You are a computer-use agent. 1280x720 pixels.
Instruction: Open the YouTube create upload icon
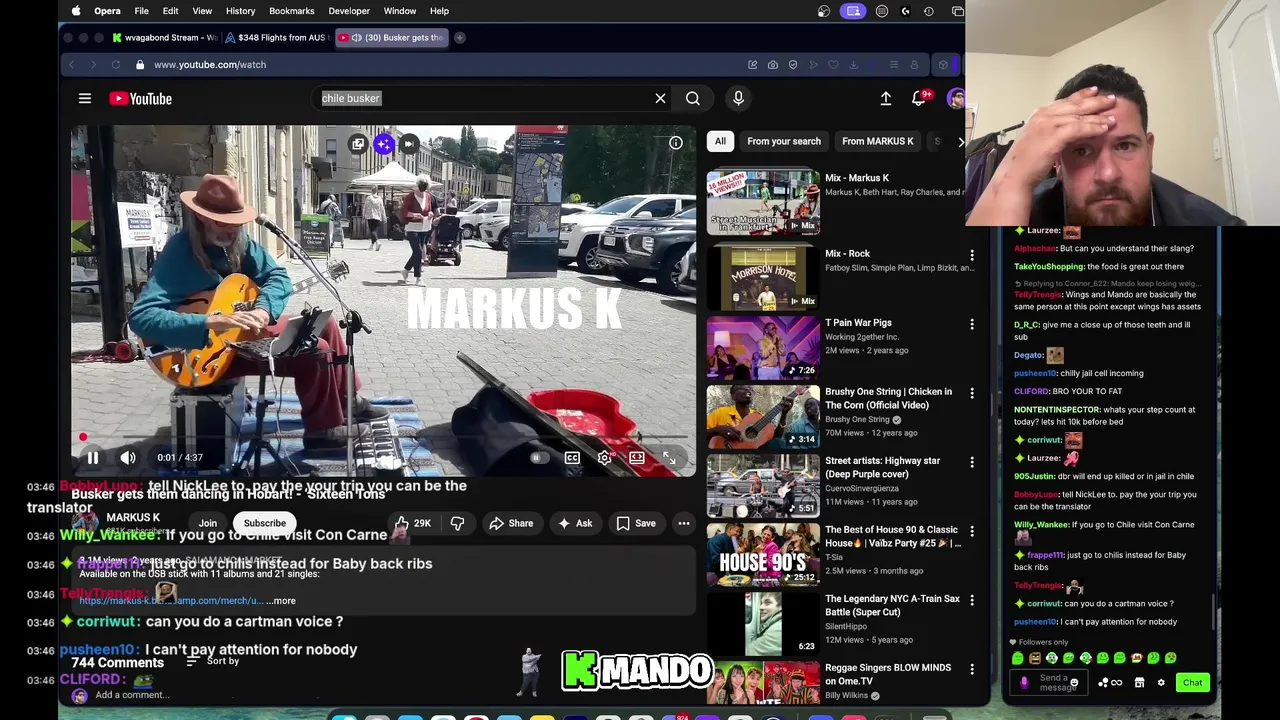[x=886, y=98]
